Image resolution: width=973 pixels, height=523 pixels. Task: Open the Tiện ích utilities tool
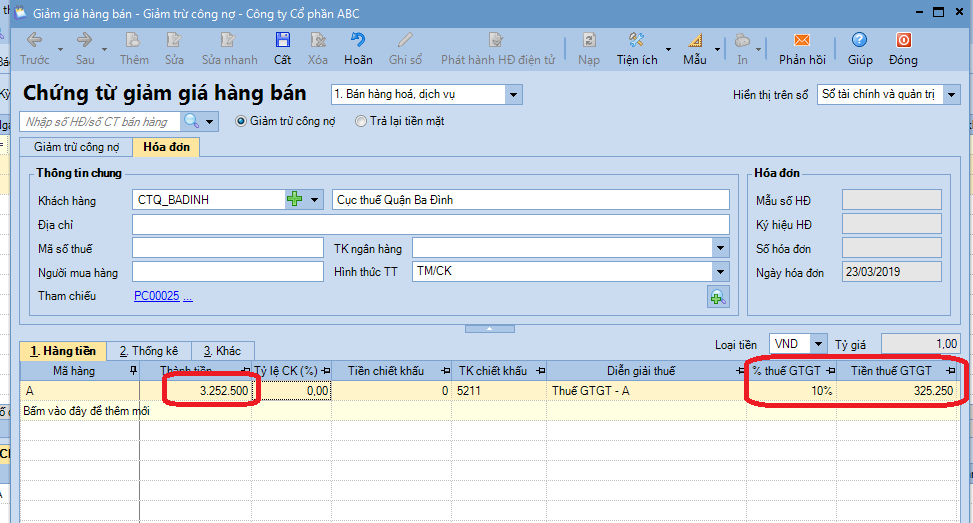coord(637,41)
